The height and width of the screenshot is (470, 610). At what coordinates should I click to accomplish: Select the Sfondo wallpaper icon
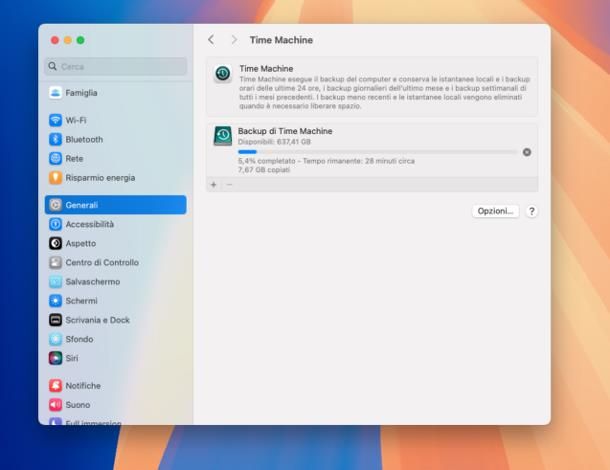pyautogui.click(x=55, y=339)
